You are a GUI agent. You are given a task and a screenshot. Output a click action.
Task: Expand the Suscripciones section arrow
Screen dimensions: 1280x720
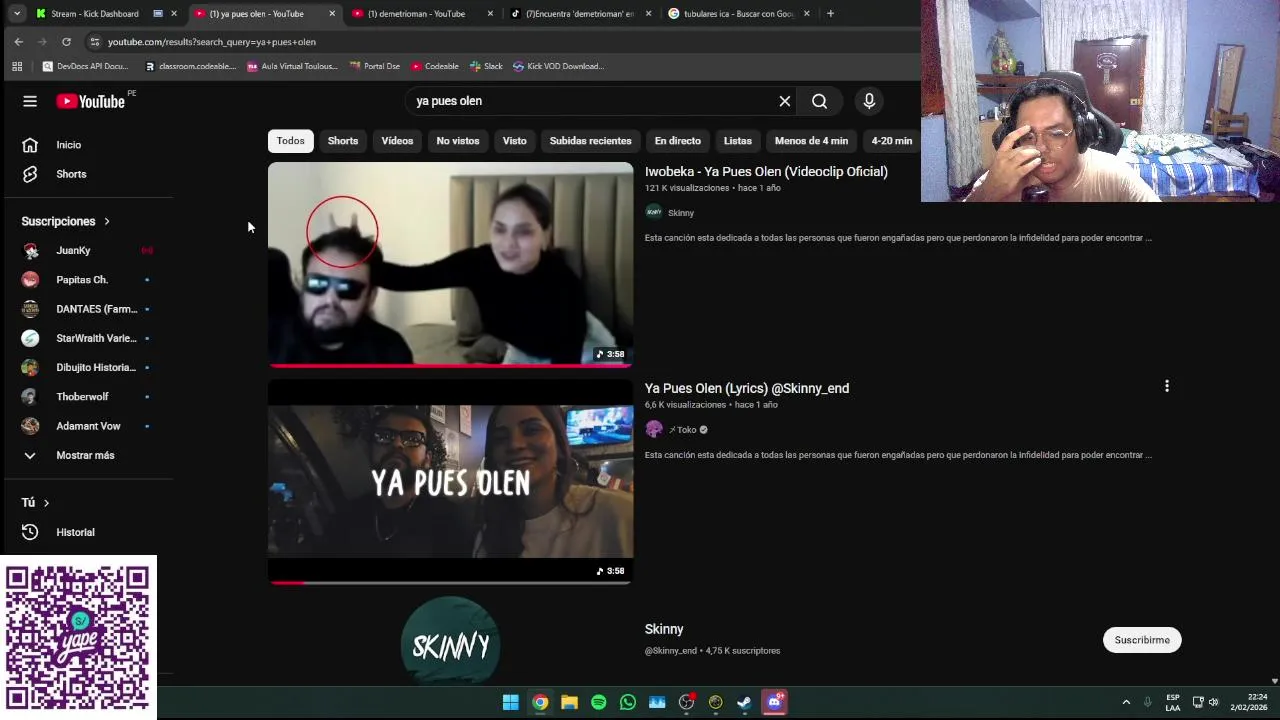tap(106, 221)
